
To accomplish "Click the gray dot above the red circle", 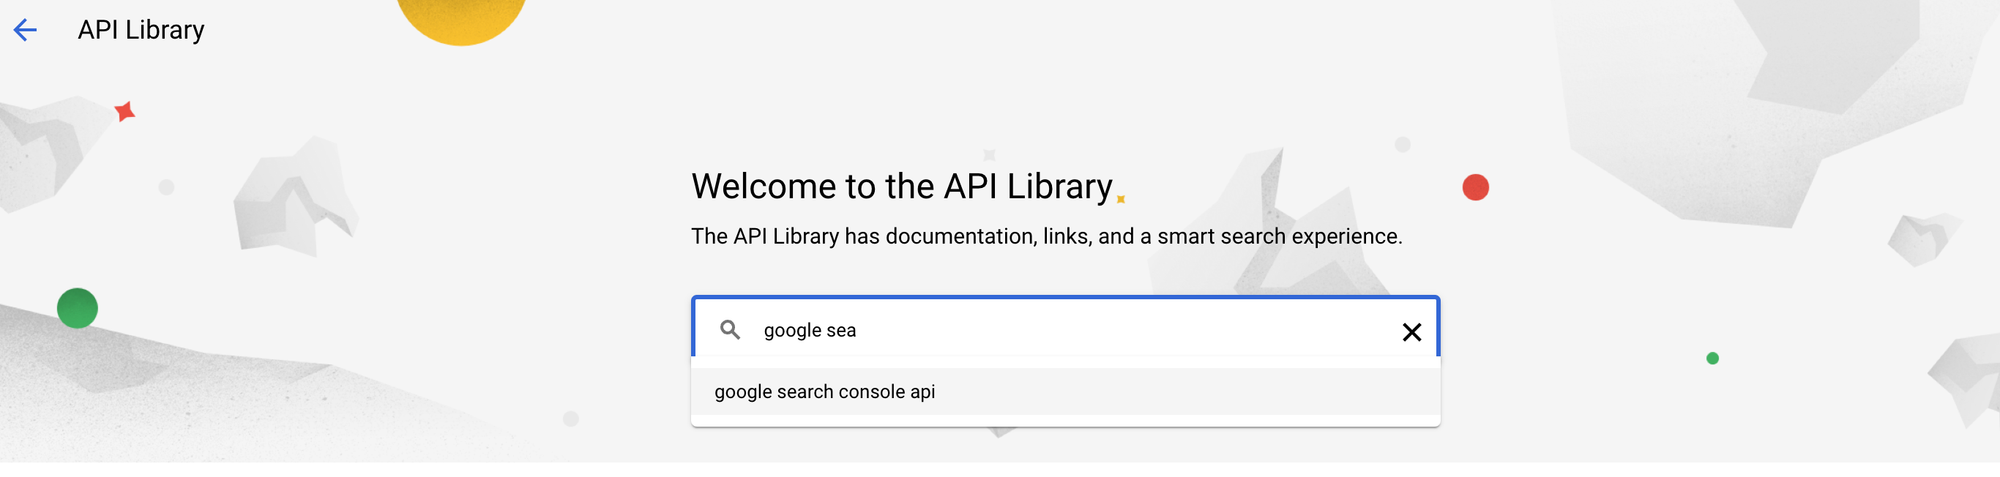I will pyautogui.click(x=1402, y=145).
